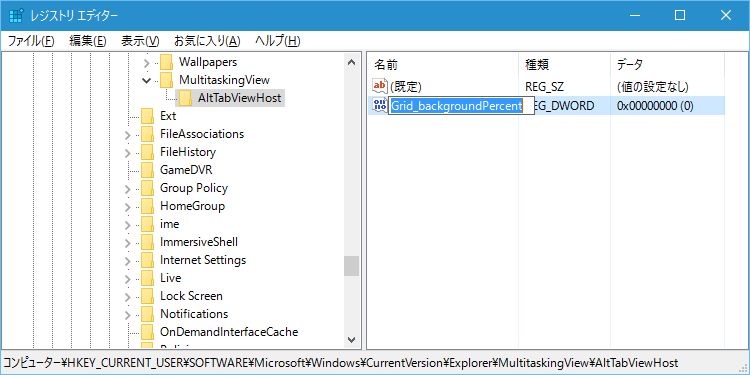Expand the Internet Settings key
750x375 pixels.
pyautogui.click(x=127, y=261)
